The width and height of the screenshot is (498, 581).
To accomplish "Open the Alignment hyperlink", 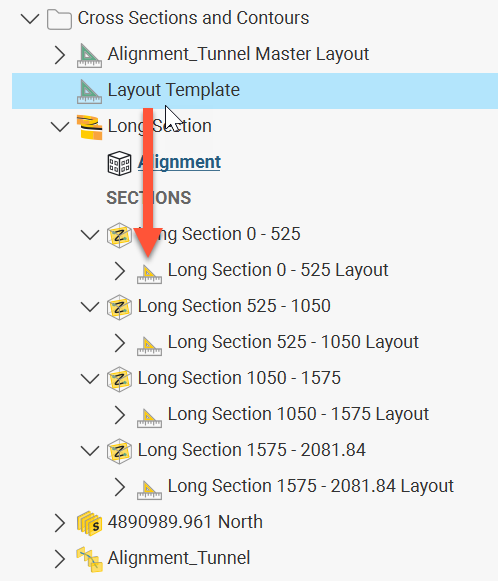I will pyautogui.click(x=179, y=162).
